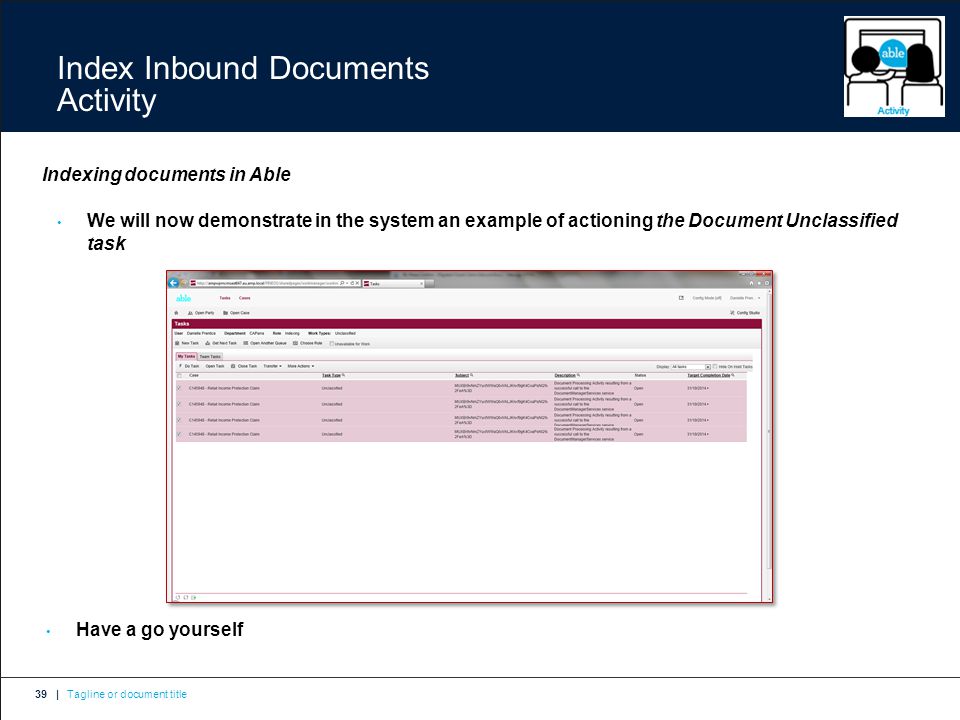Open the Transfer dropdown
The width and height of the screenshot is (960, 720).
click(x=272, y=366)
